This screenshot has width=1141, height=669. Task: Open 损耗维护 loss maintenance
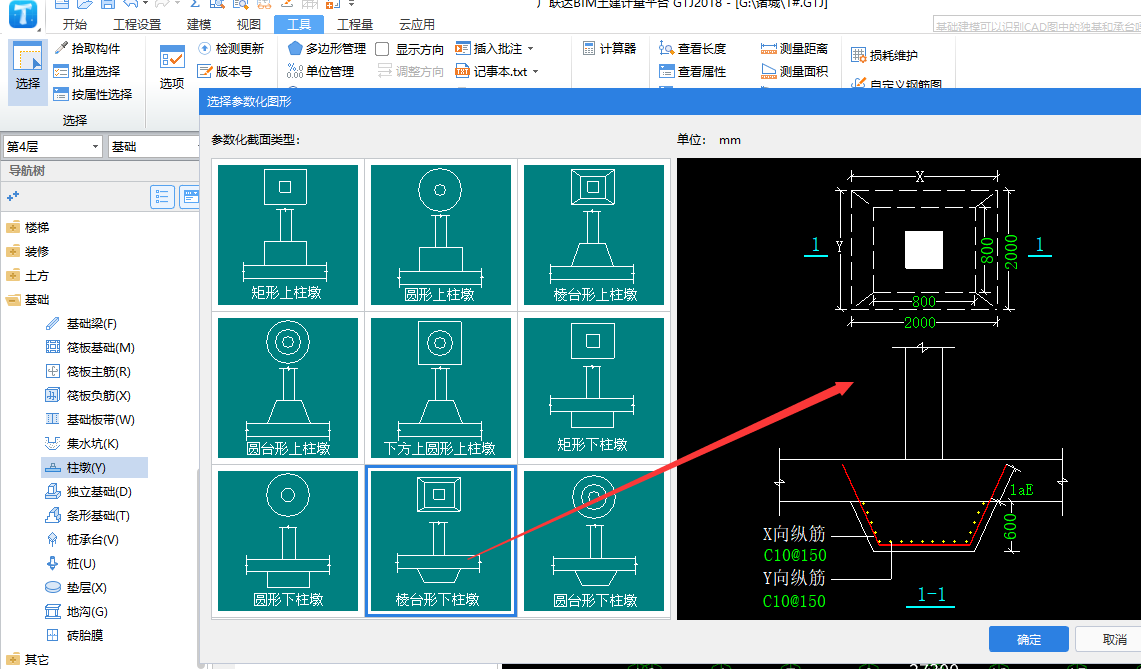click(x=884, y=55)
